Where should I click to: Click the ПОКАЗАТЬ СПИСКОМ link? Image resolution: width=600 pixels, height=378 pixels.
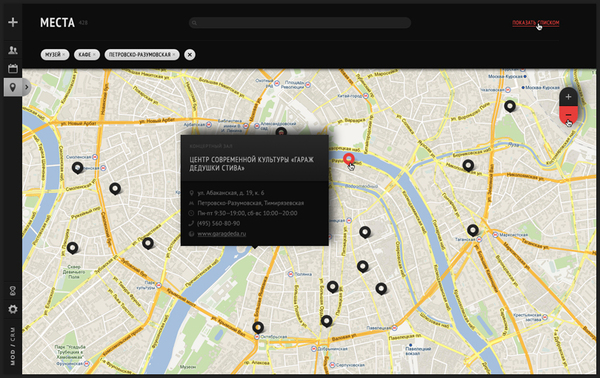pos(536,23)
